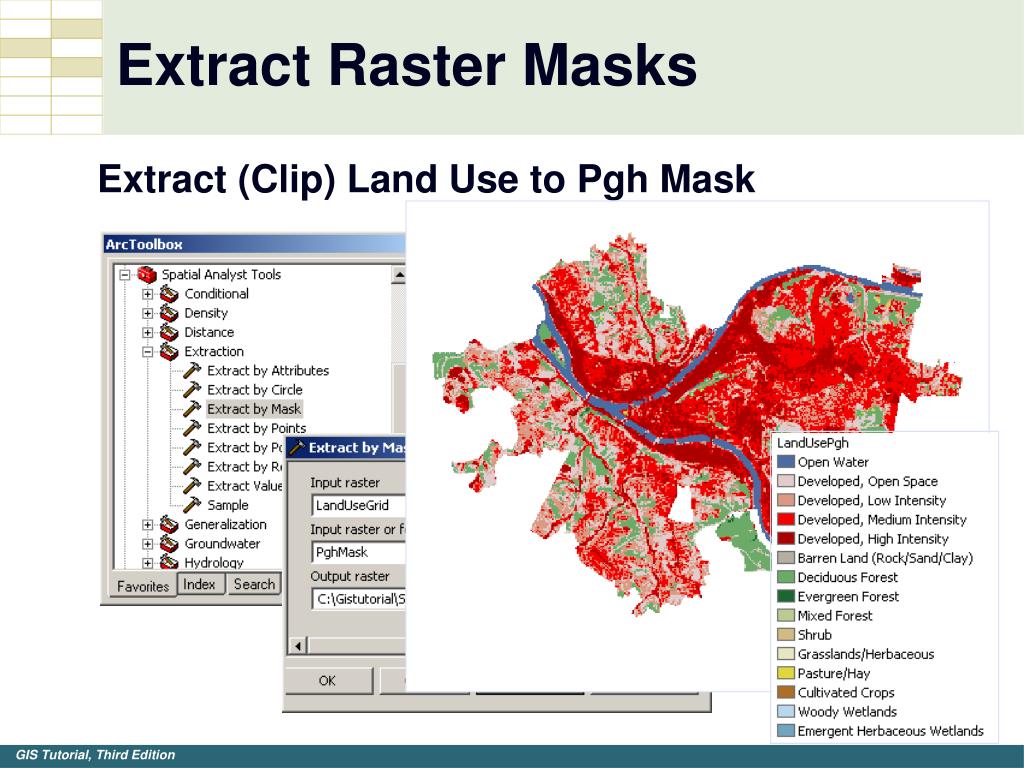The image size is (1024, 768).
Task: Click the Extract by Points hammer icon
Action: click(x=192, y=428)
